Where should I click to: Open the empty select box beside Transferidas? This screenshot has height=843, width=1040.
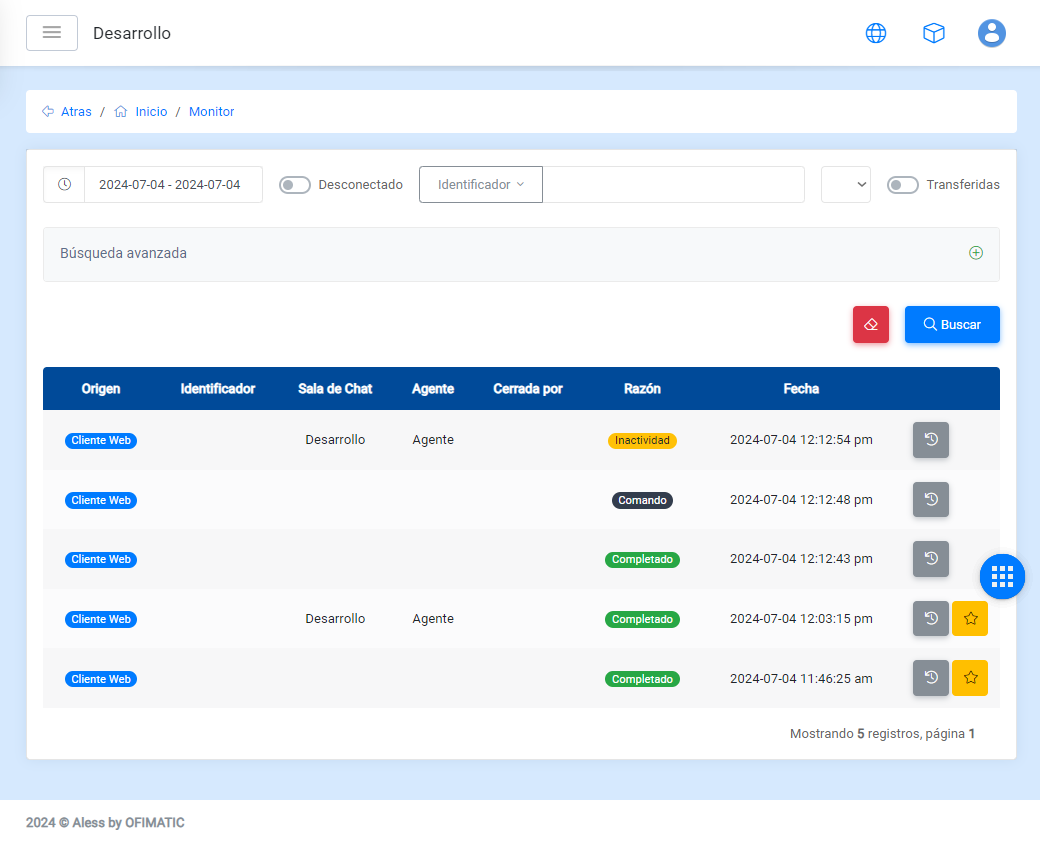(845, 185)
